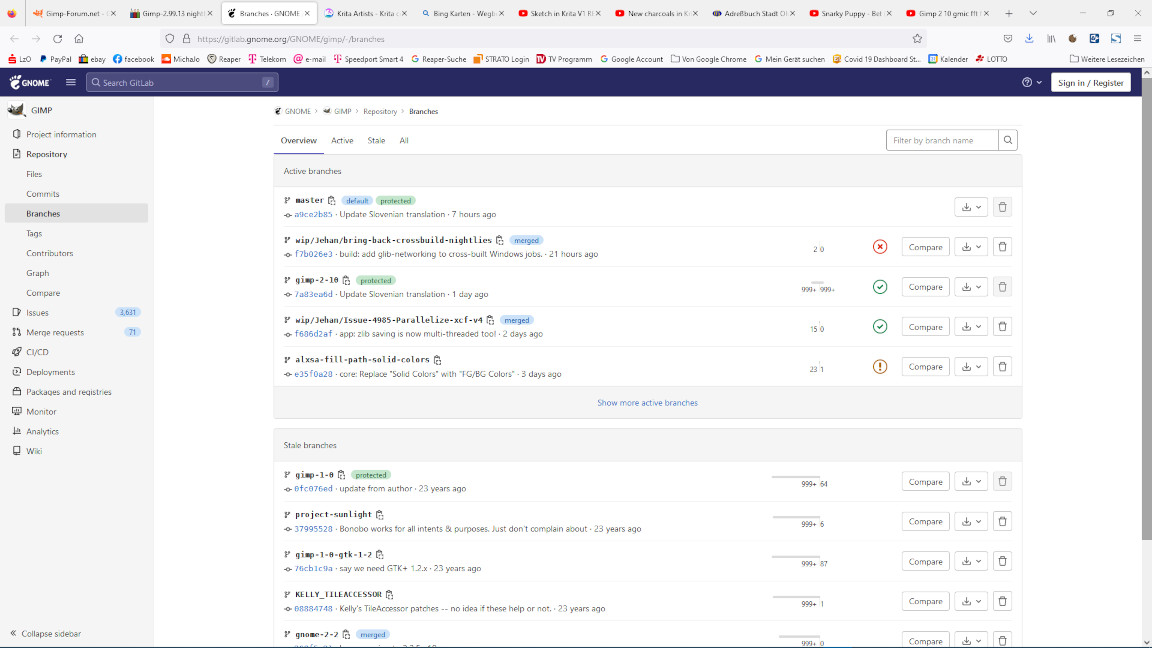Image resolution: width=1152 pixels, height=648 pixels.
Task: Expand download options for project-sunlight branch
Action: (x=971, y=522)
